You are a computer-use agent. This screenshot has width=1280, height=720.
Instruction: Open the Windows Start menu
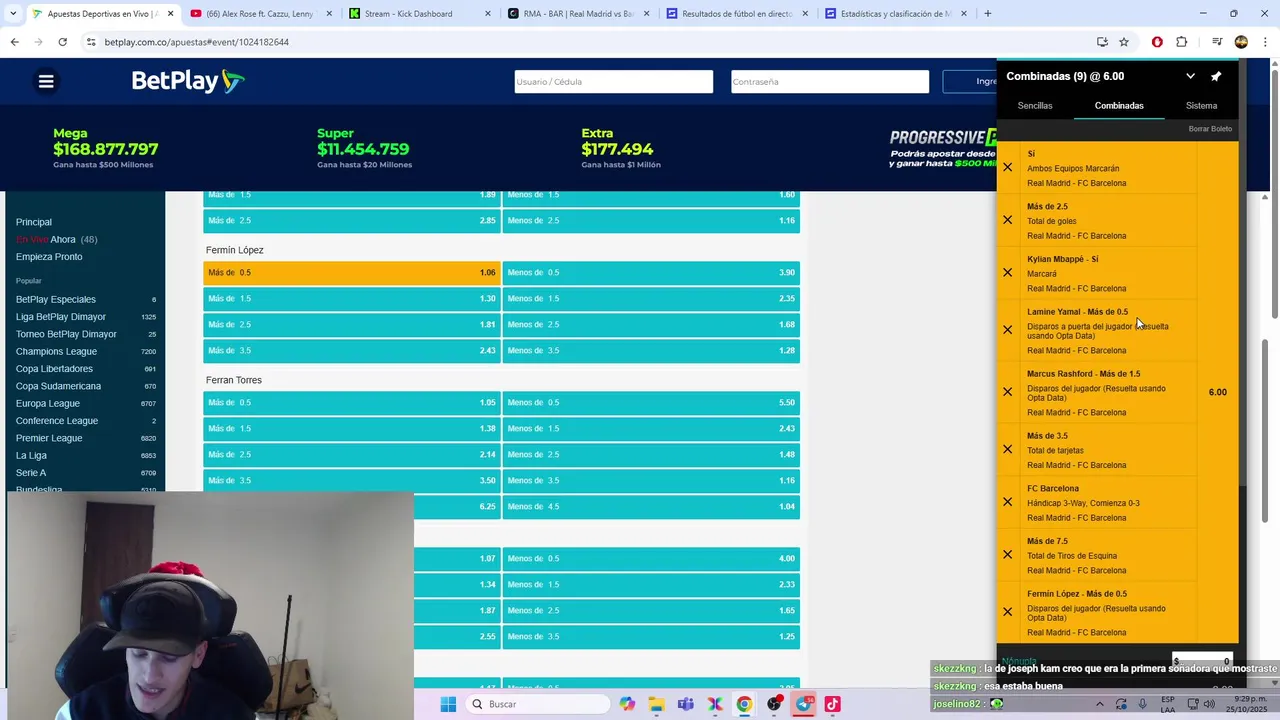pyautogui.click(x=447, y=704)
